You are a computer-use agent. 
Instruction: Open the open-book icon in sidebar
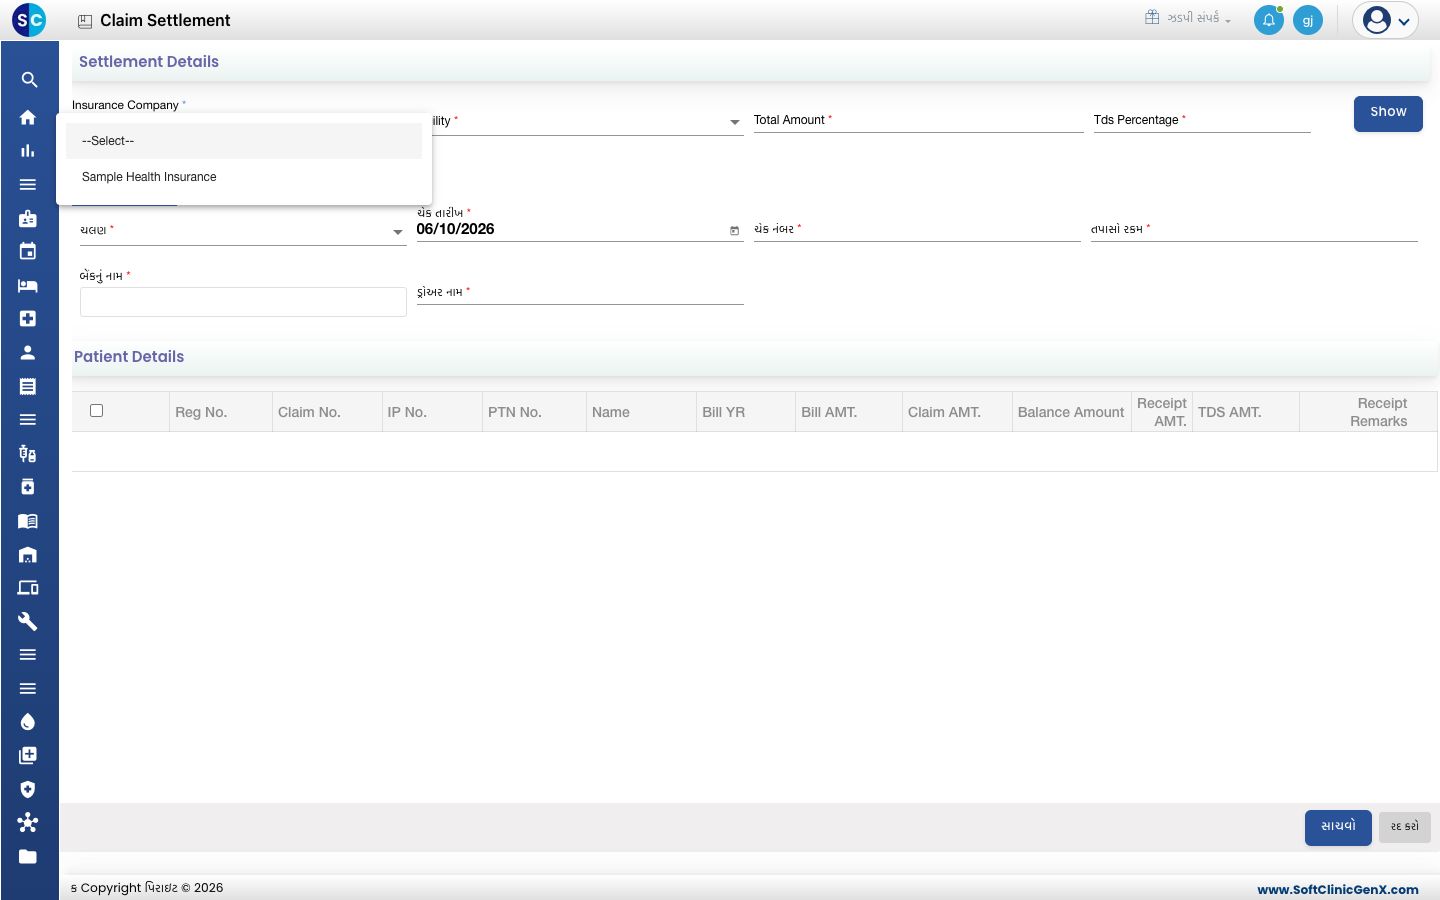pyautogui.click(x=28, y=521)
